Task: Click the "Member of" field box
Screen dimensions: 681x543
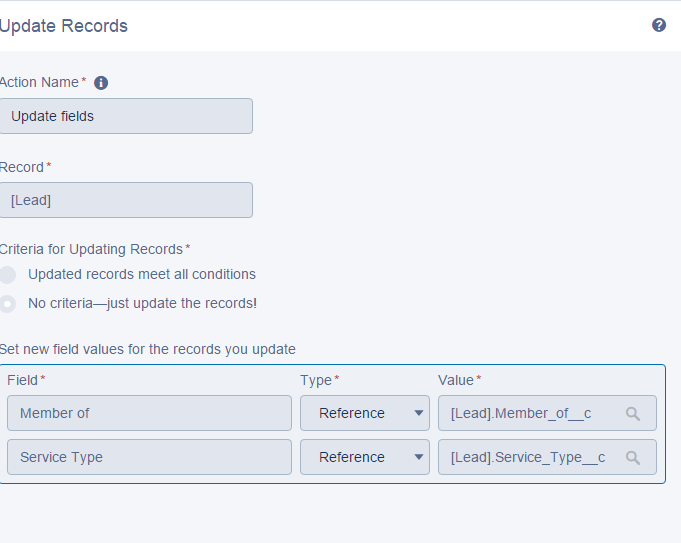Action: pos(149,413)
